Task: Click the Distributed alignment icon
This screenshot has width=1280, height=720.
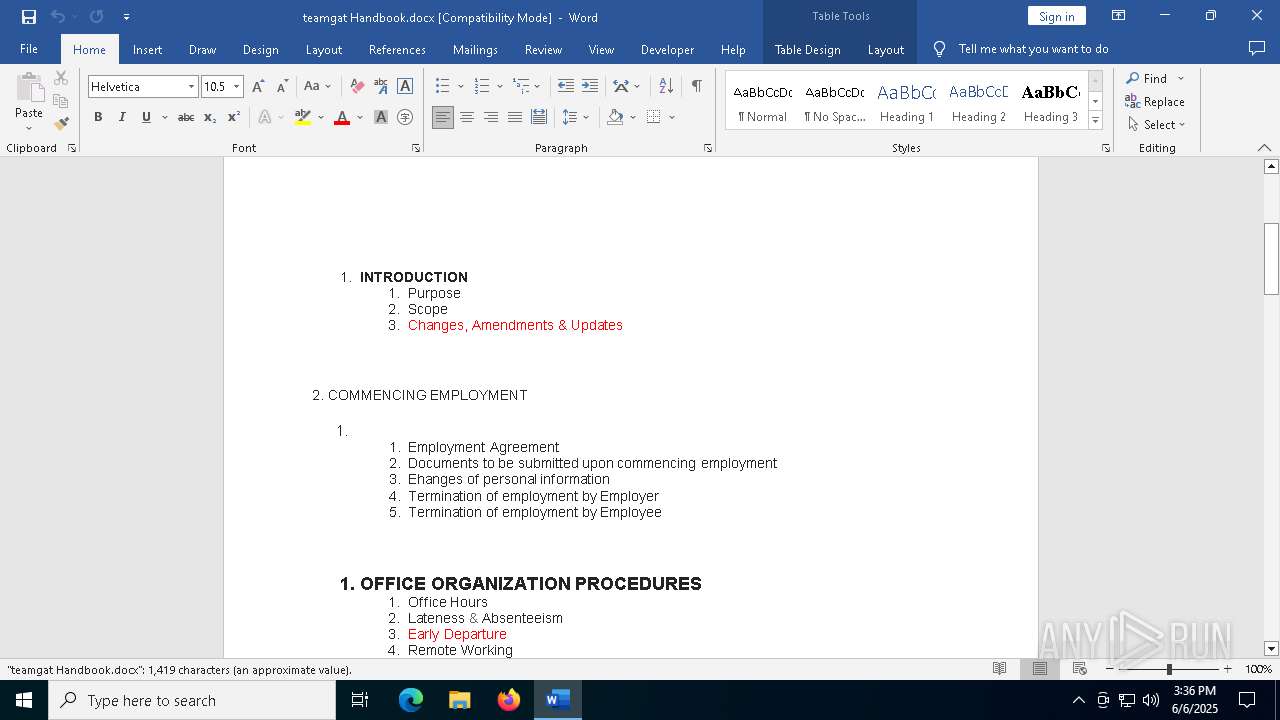Action: click(x=538, y=117)
